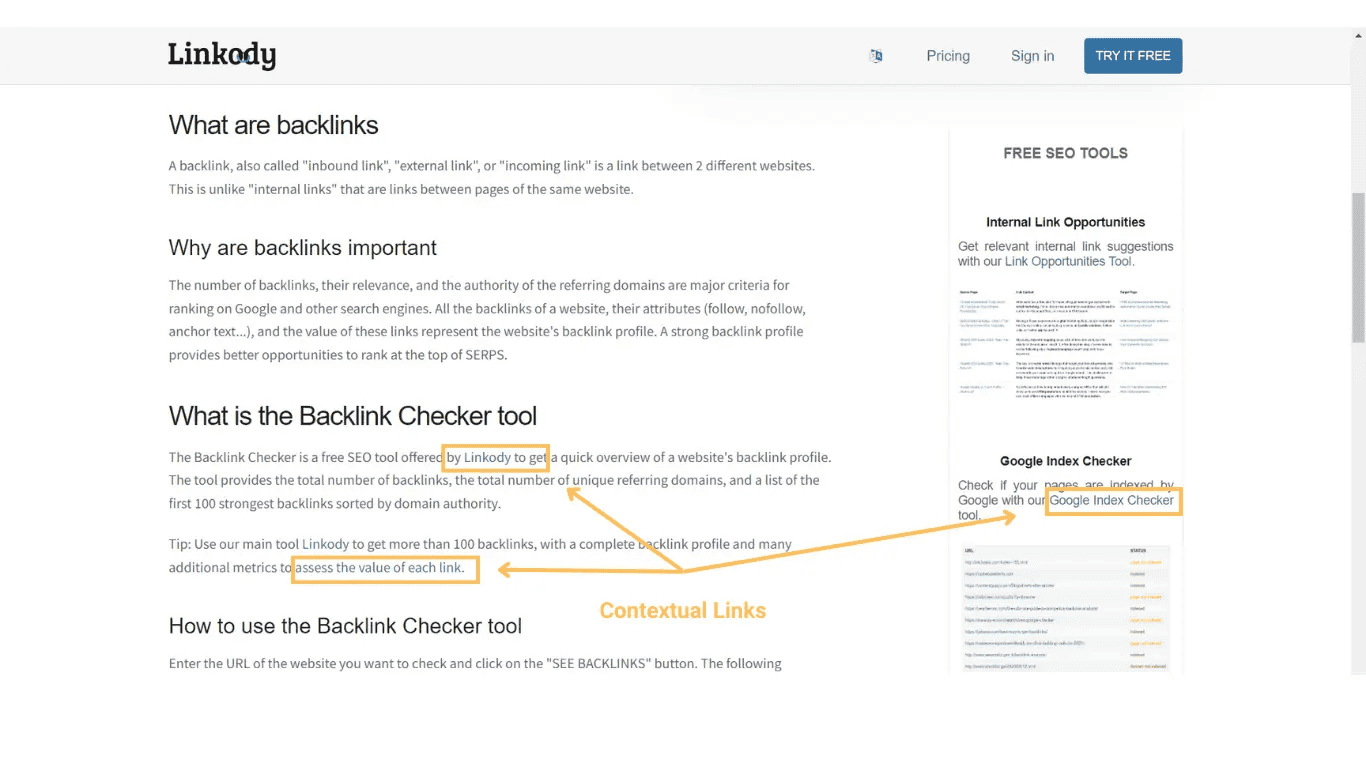Open the Pricing page
The image size is (1366, 768).
(x=947, y=56)
